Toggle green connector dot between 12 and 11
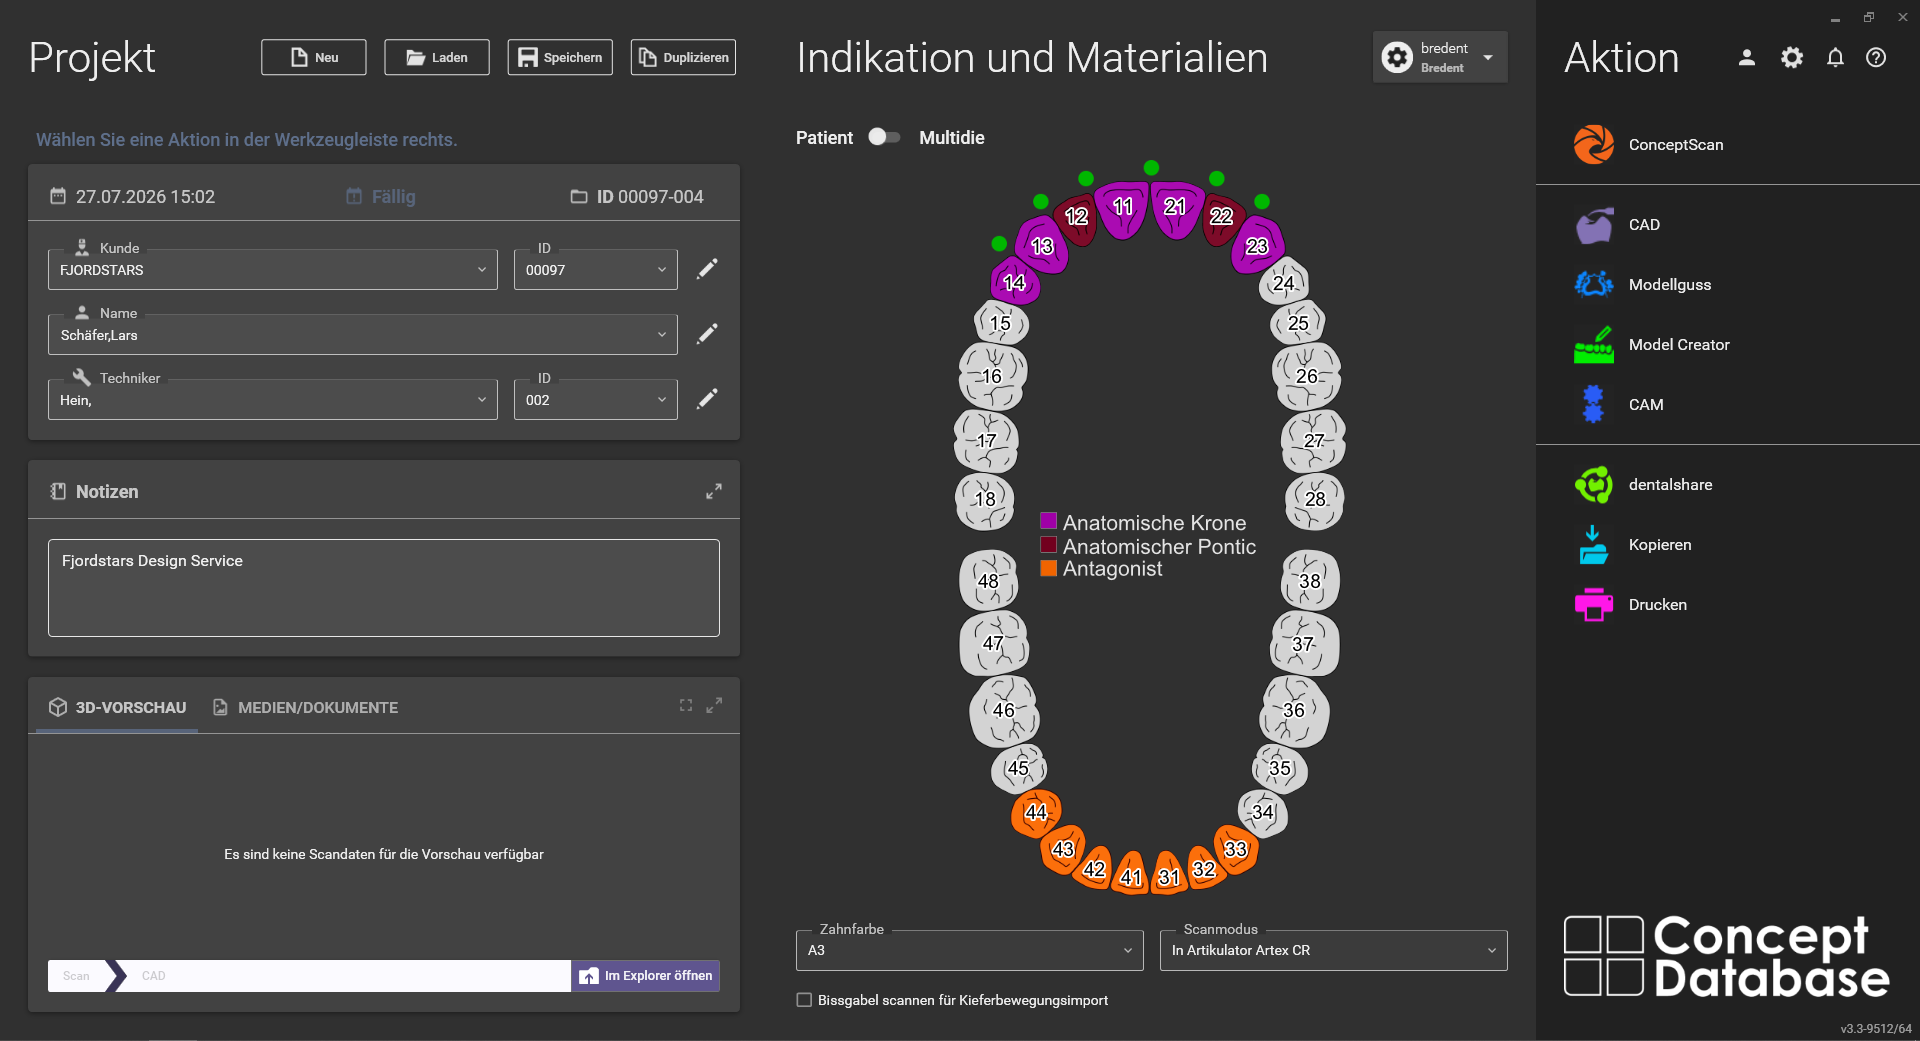Image resolution: width=1920 pixels, height=1041 pixels. point(1086,178)
